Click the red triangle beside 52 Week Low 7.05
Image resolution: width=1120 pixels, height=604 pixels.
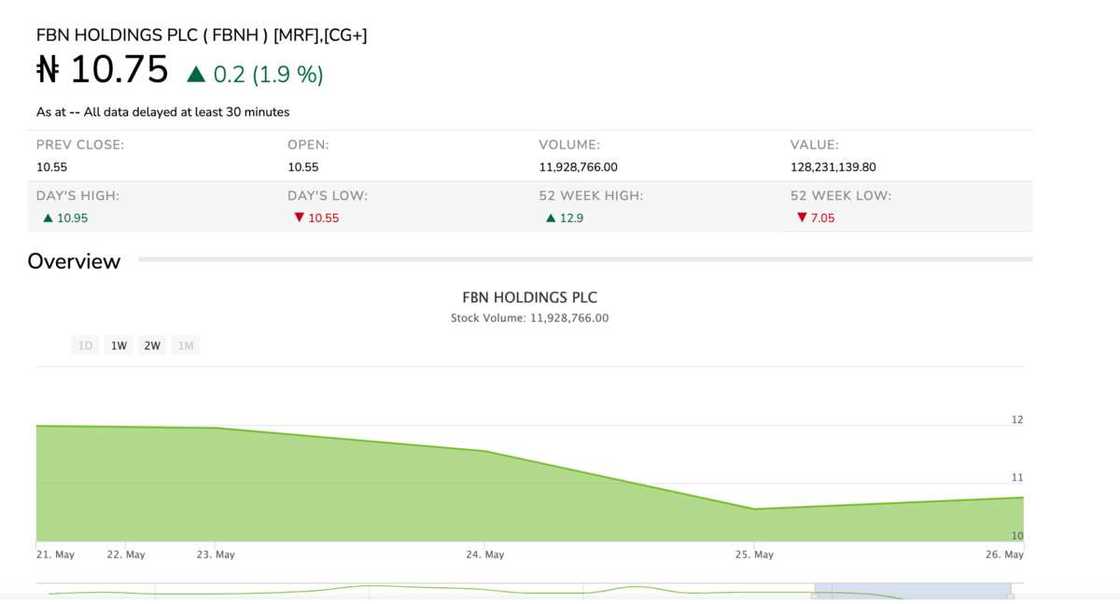(801, 218)
